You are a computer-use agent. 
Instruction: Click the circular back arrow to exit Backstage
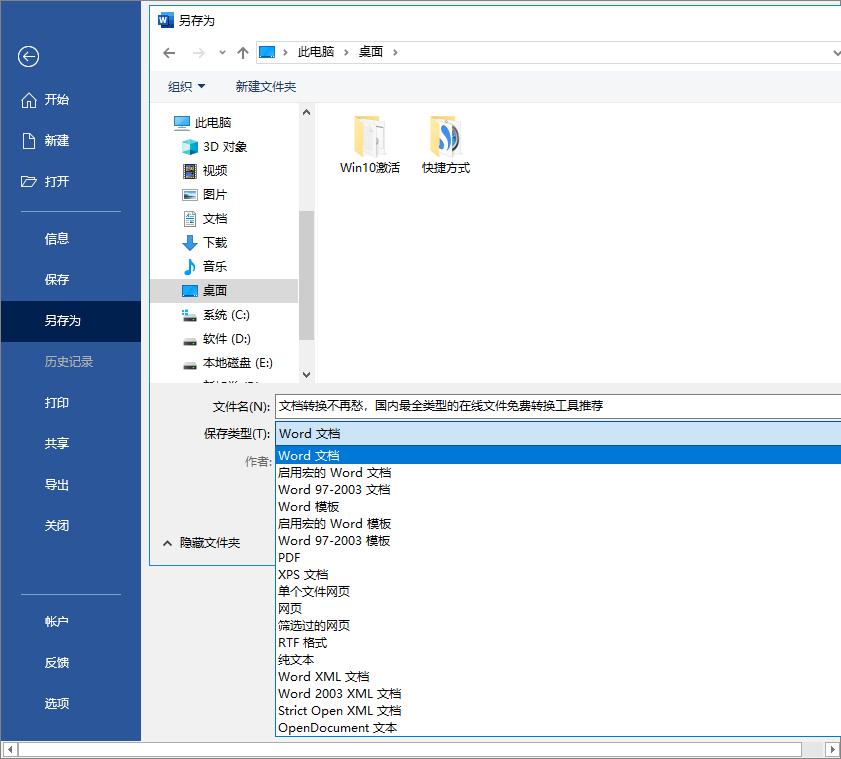coord(29,57)
